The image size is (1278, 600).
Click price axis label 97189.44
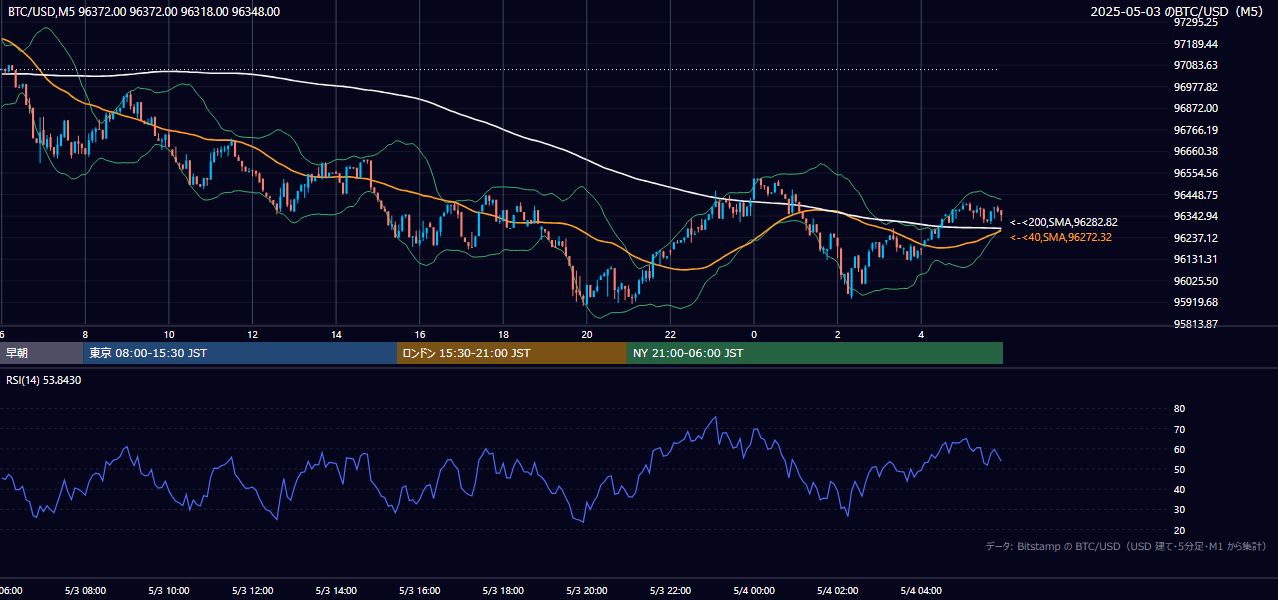[1195, 44]
